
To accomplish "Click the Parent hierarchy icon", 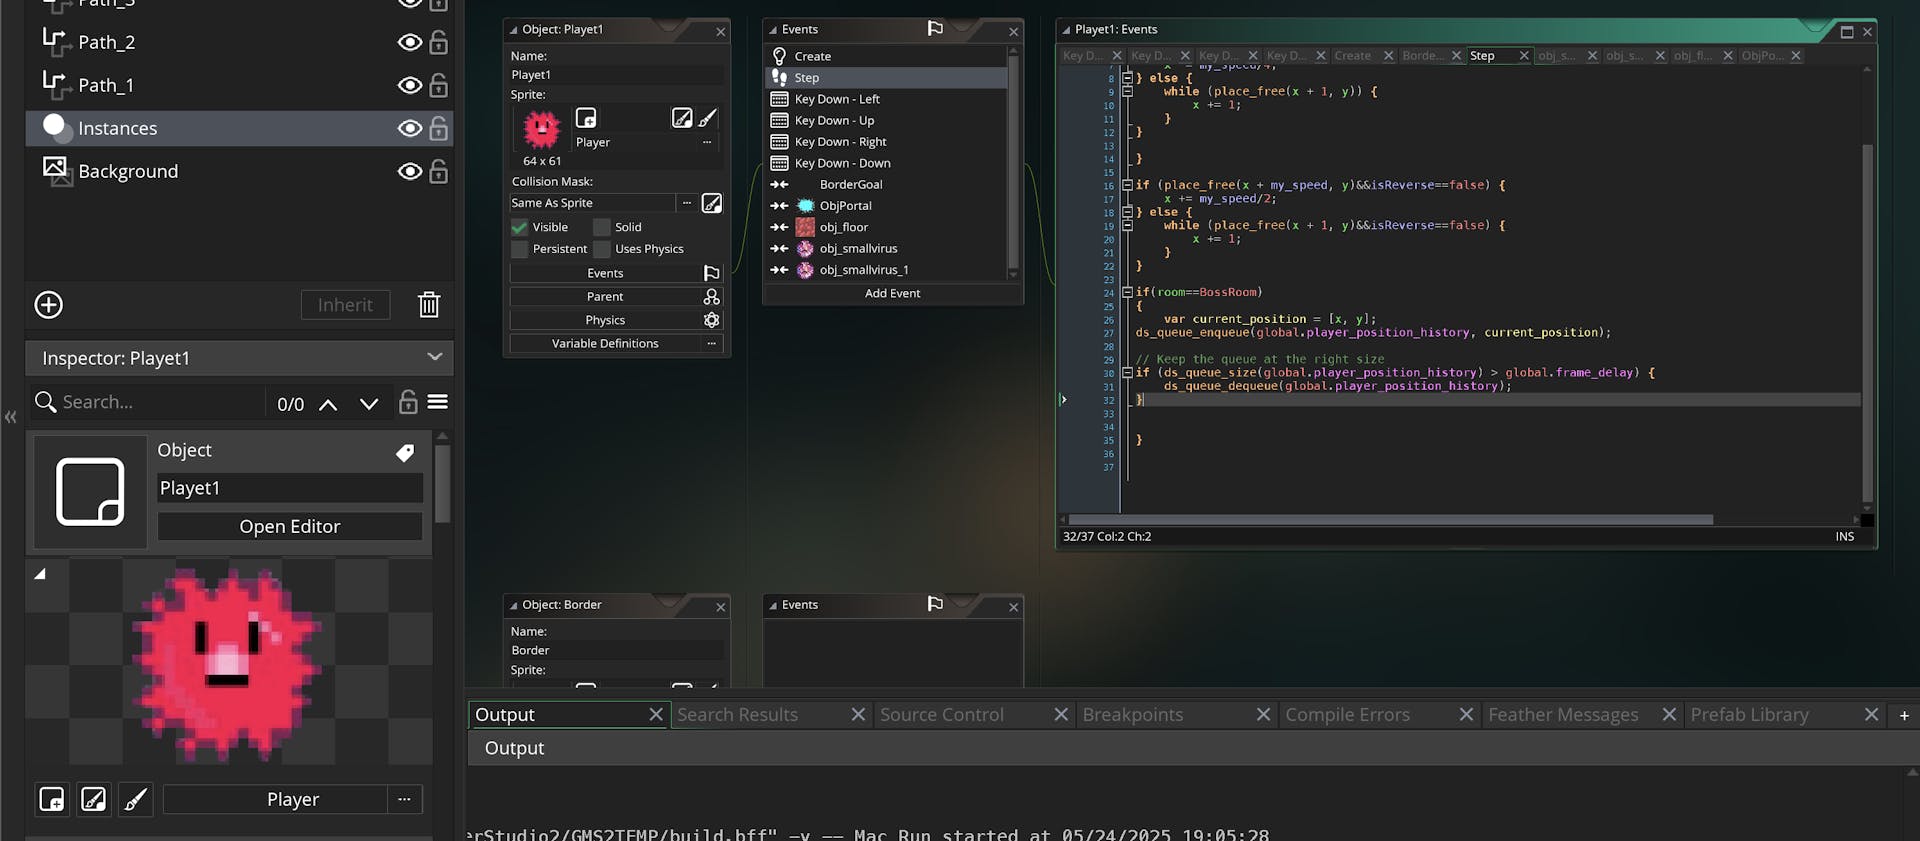I will point(712,297).
